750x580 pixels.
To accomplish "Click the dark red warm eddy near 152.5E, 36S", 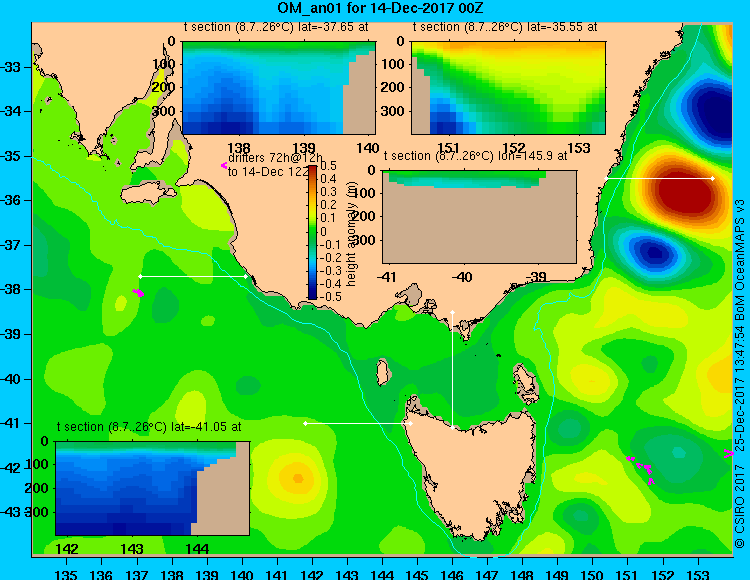I will [685, 191].
